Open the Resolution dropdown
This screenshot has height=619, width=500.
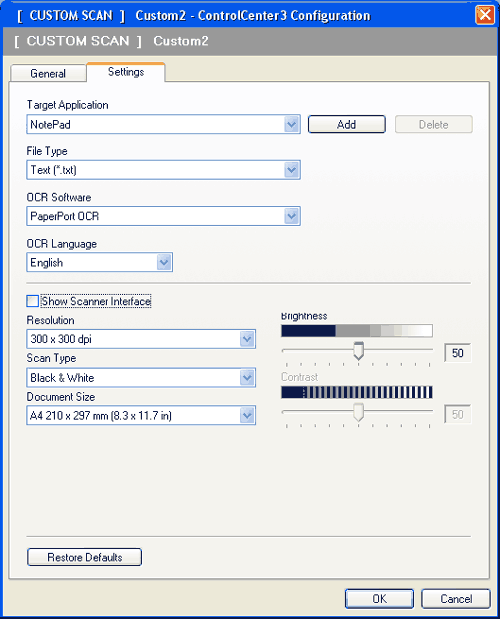(x=247, y=339)
